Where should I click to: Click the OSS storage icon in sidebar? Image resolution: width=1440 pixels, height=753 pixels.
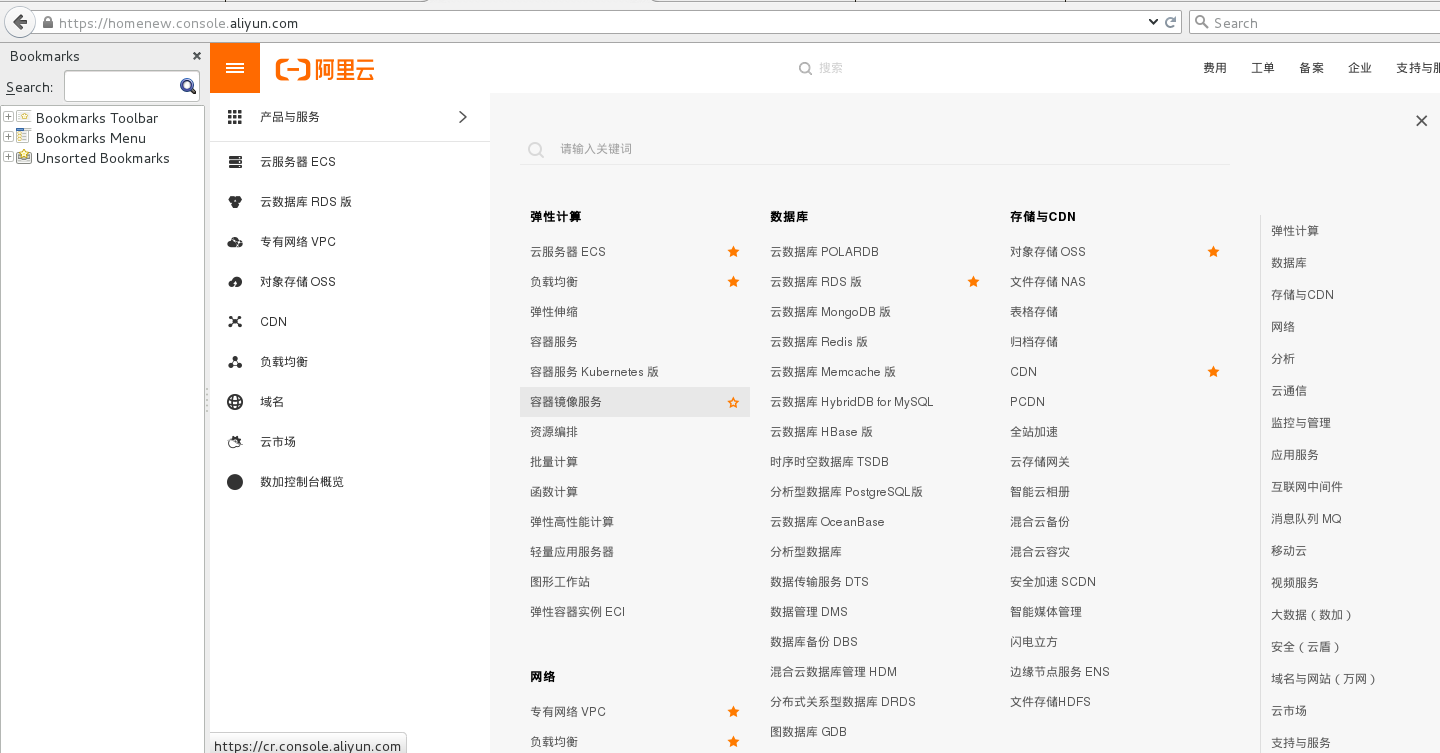(x=235, y=282)
